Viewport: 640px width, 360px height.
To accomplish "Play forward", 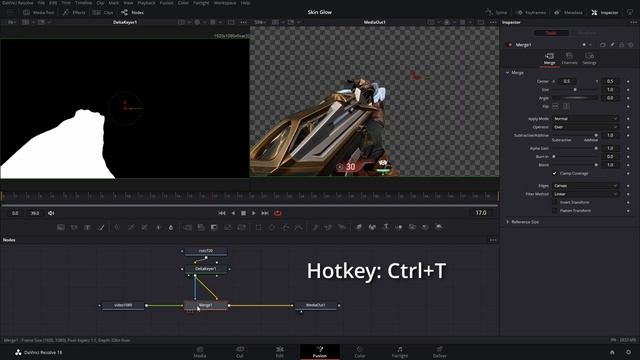I will [253, 213].
